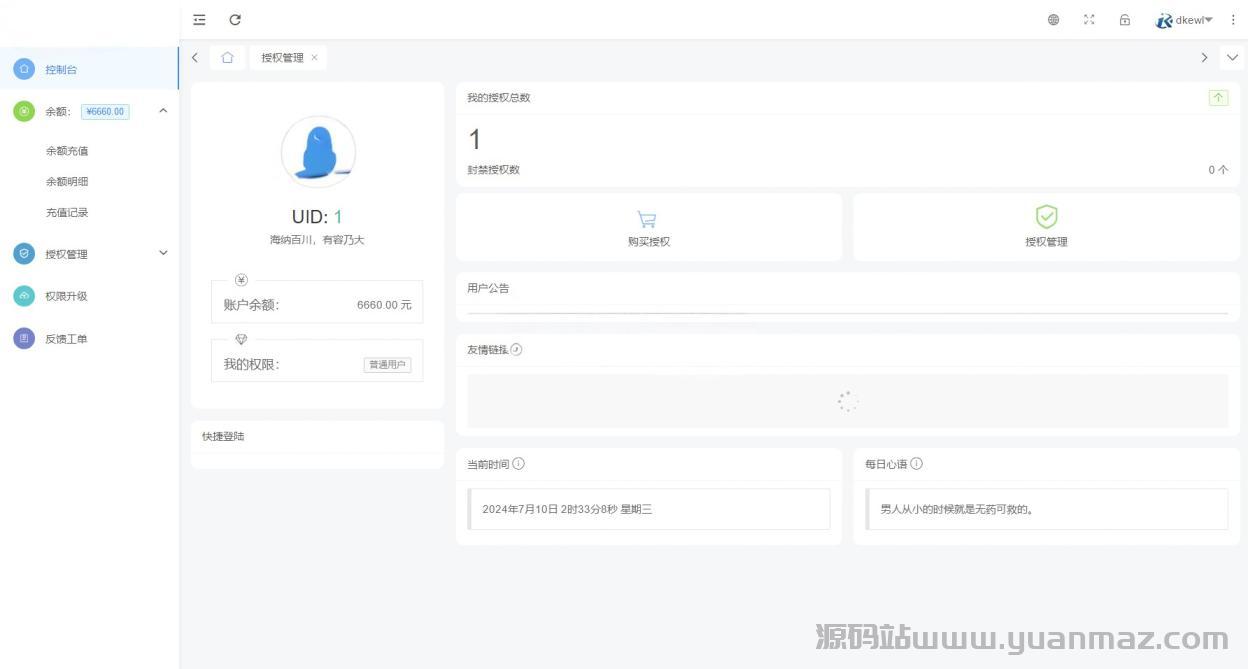Click the refresh icon in top bar
Screen dimensions: 1248x669
point(235,20)
